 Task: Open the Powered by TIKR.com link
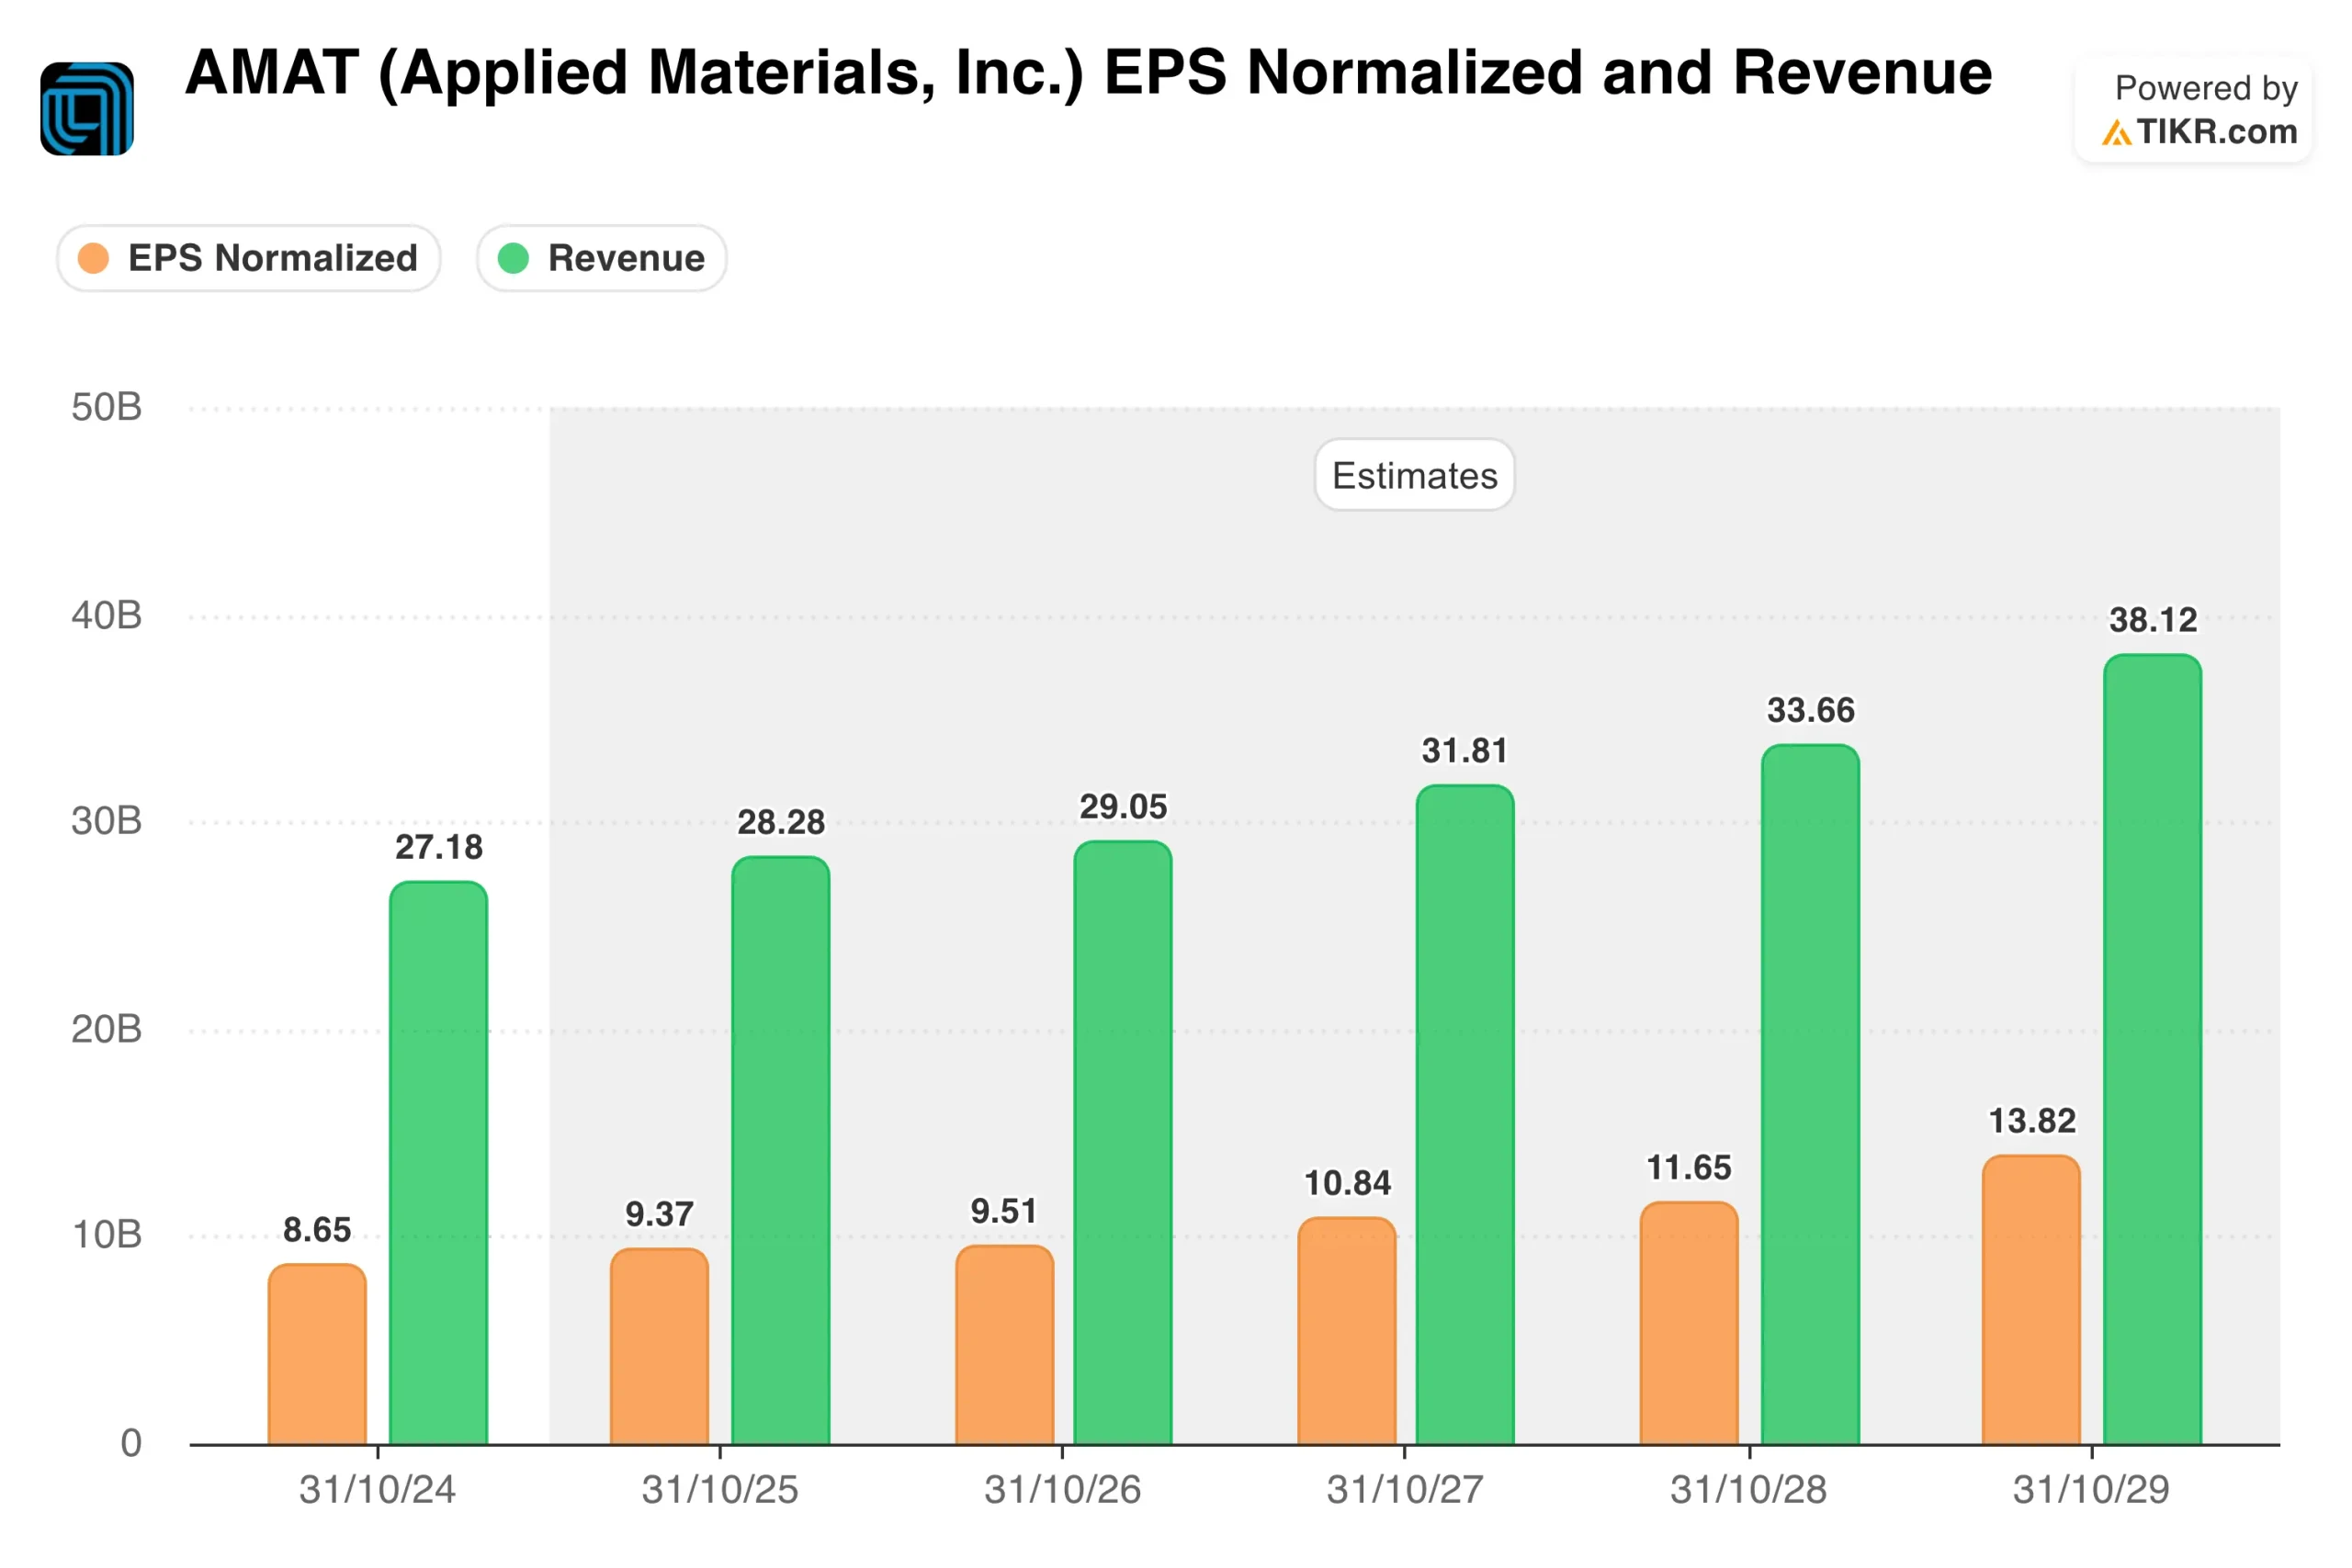[2194, 110]
